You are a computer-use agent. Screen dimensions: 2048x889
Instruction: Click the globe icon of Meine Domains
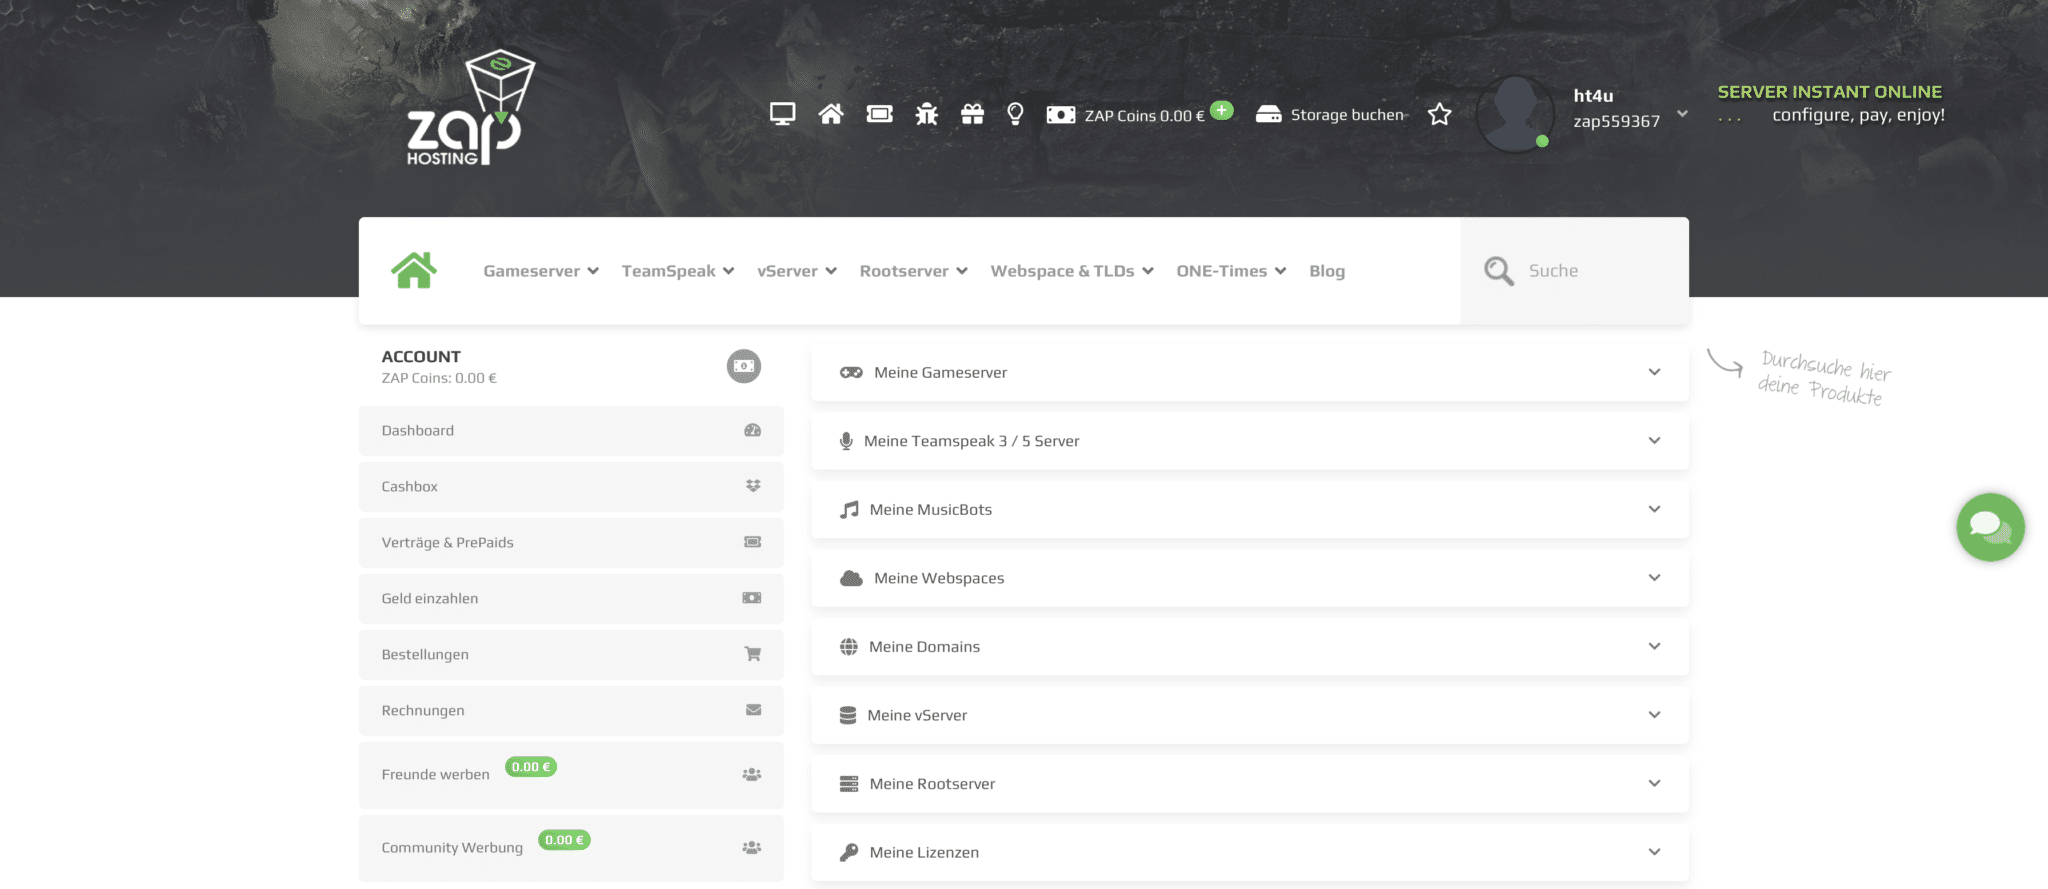click(849, 647)
